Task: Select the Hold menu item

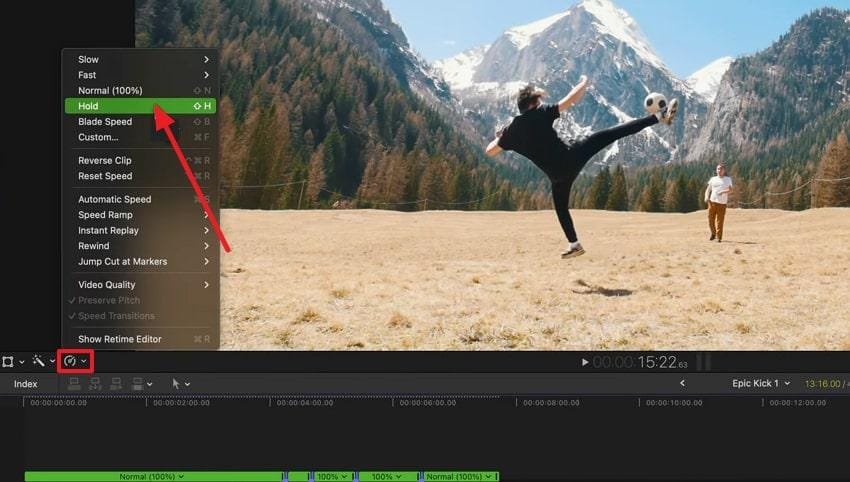Action: click(141, 106)
